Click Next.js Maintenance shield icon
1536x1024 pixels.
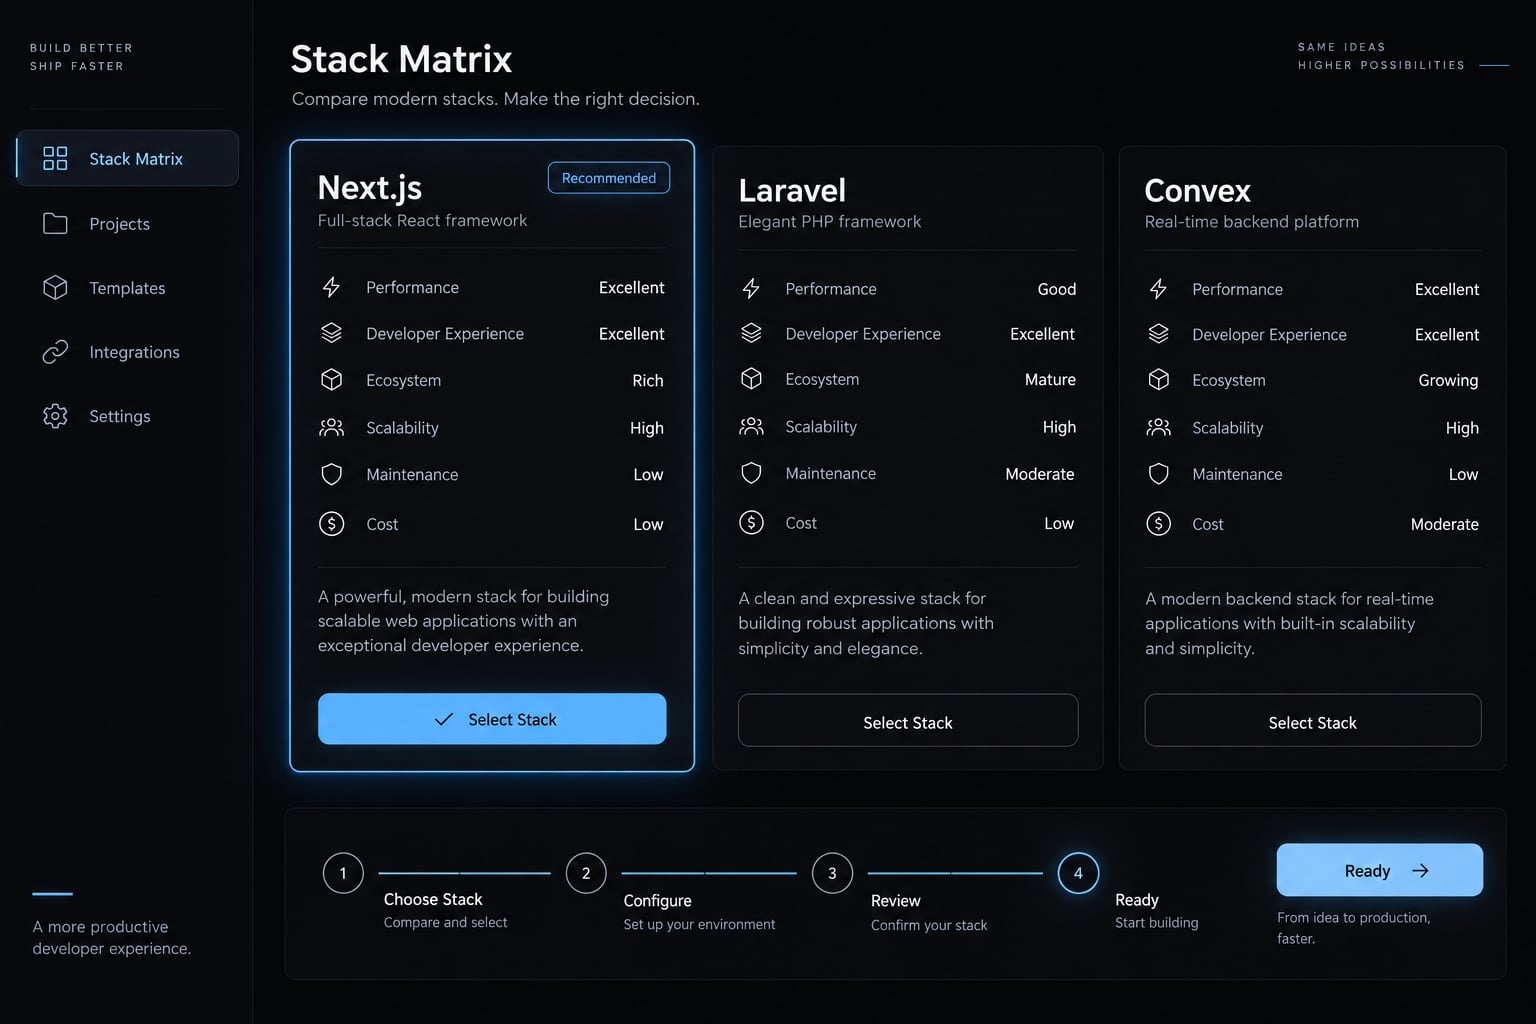pyautogui.click(x=331, y=474)
